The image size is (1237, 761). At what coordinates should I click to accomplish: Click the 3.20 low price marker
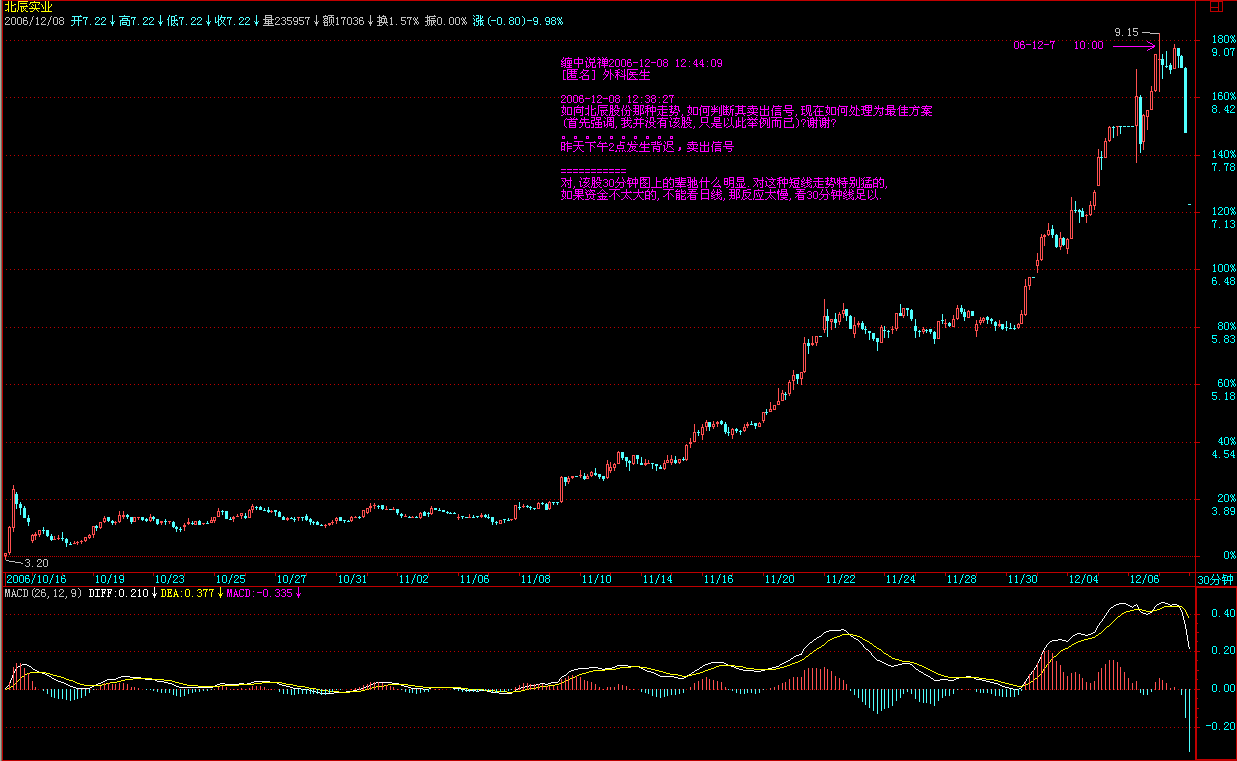point(36,564)
